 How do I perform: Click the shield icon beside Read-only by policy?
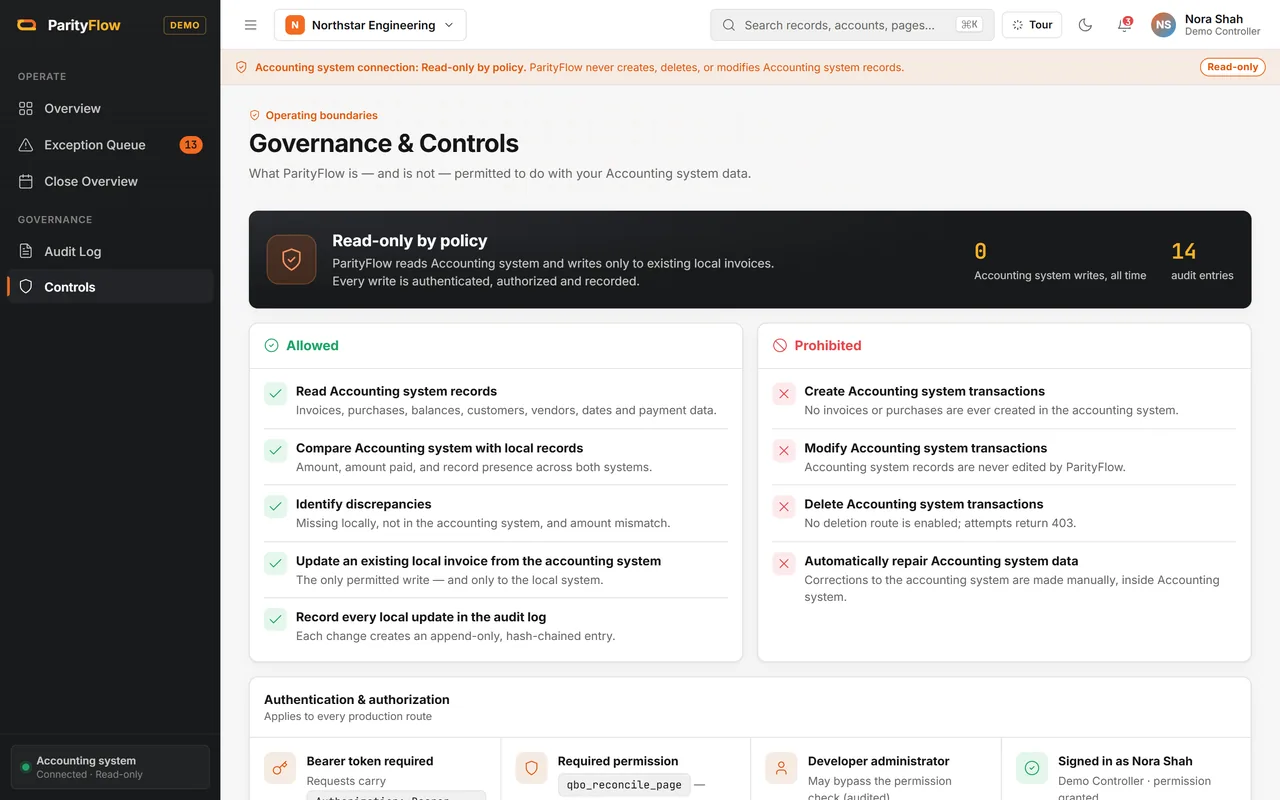[x=291, y=260]
